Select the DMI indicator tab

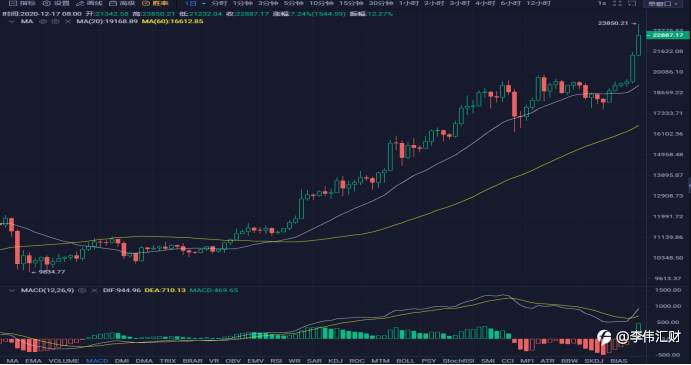tap(122, 361)
